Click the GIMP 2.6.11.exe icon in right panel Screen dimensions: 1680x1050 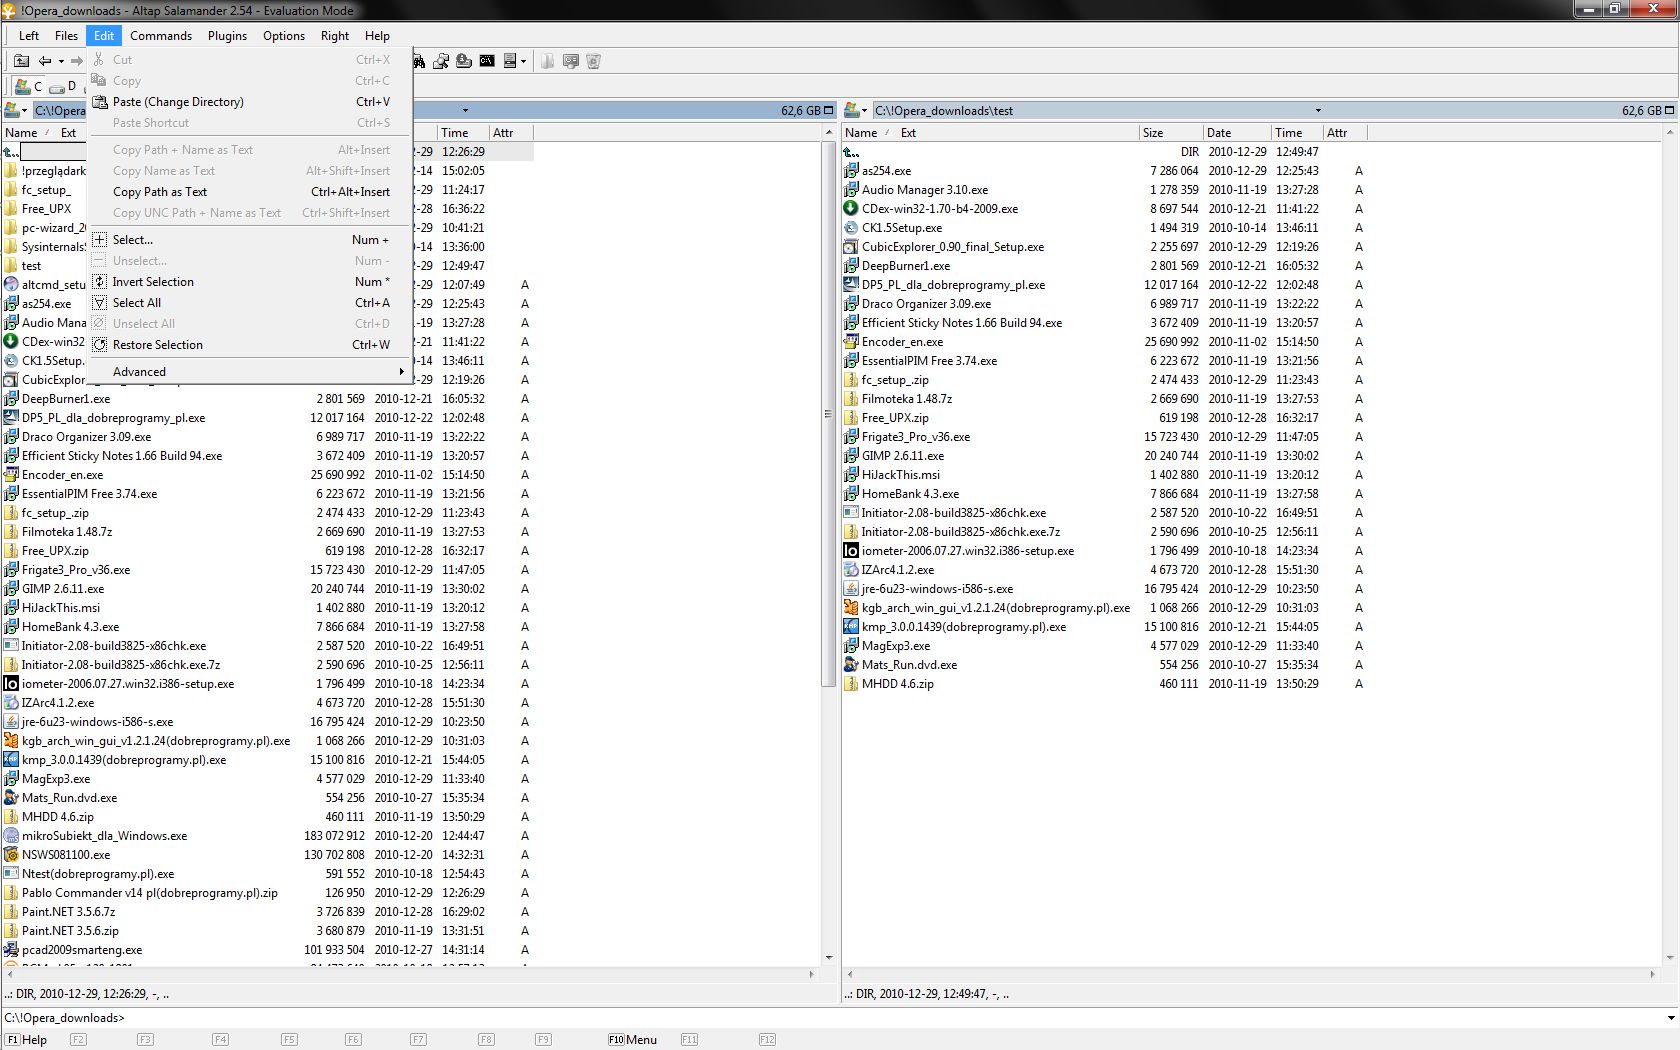851,456
